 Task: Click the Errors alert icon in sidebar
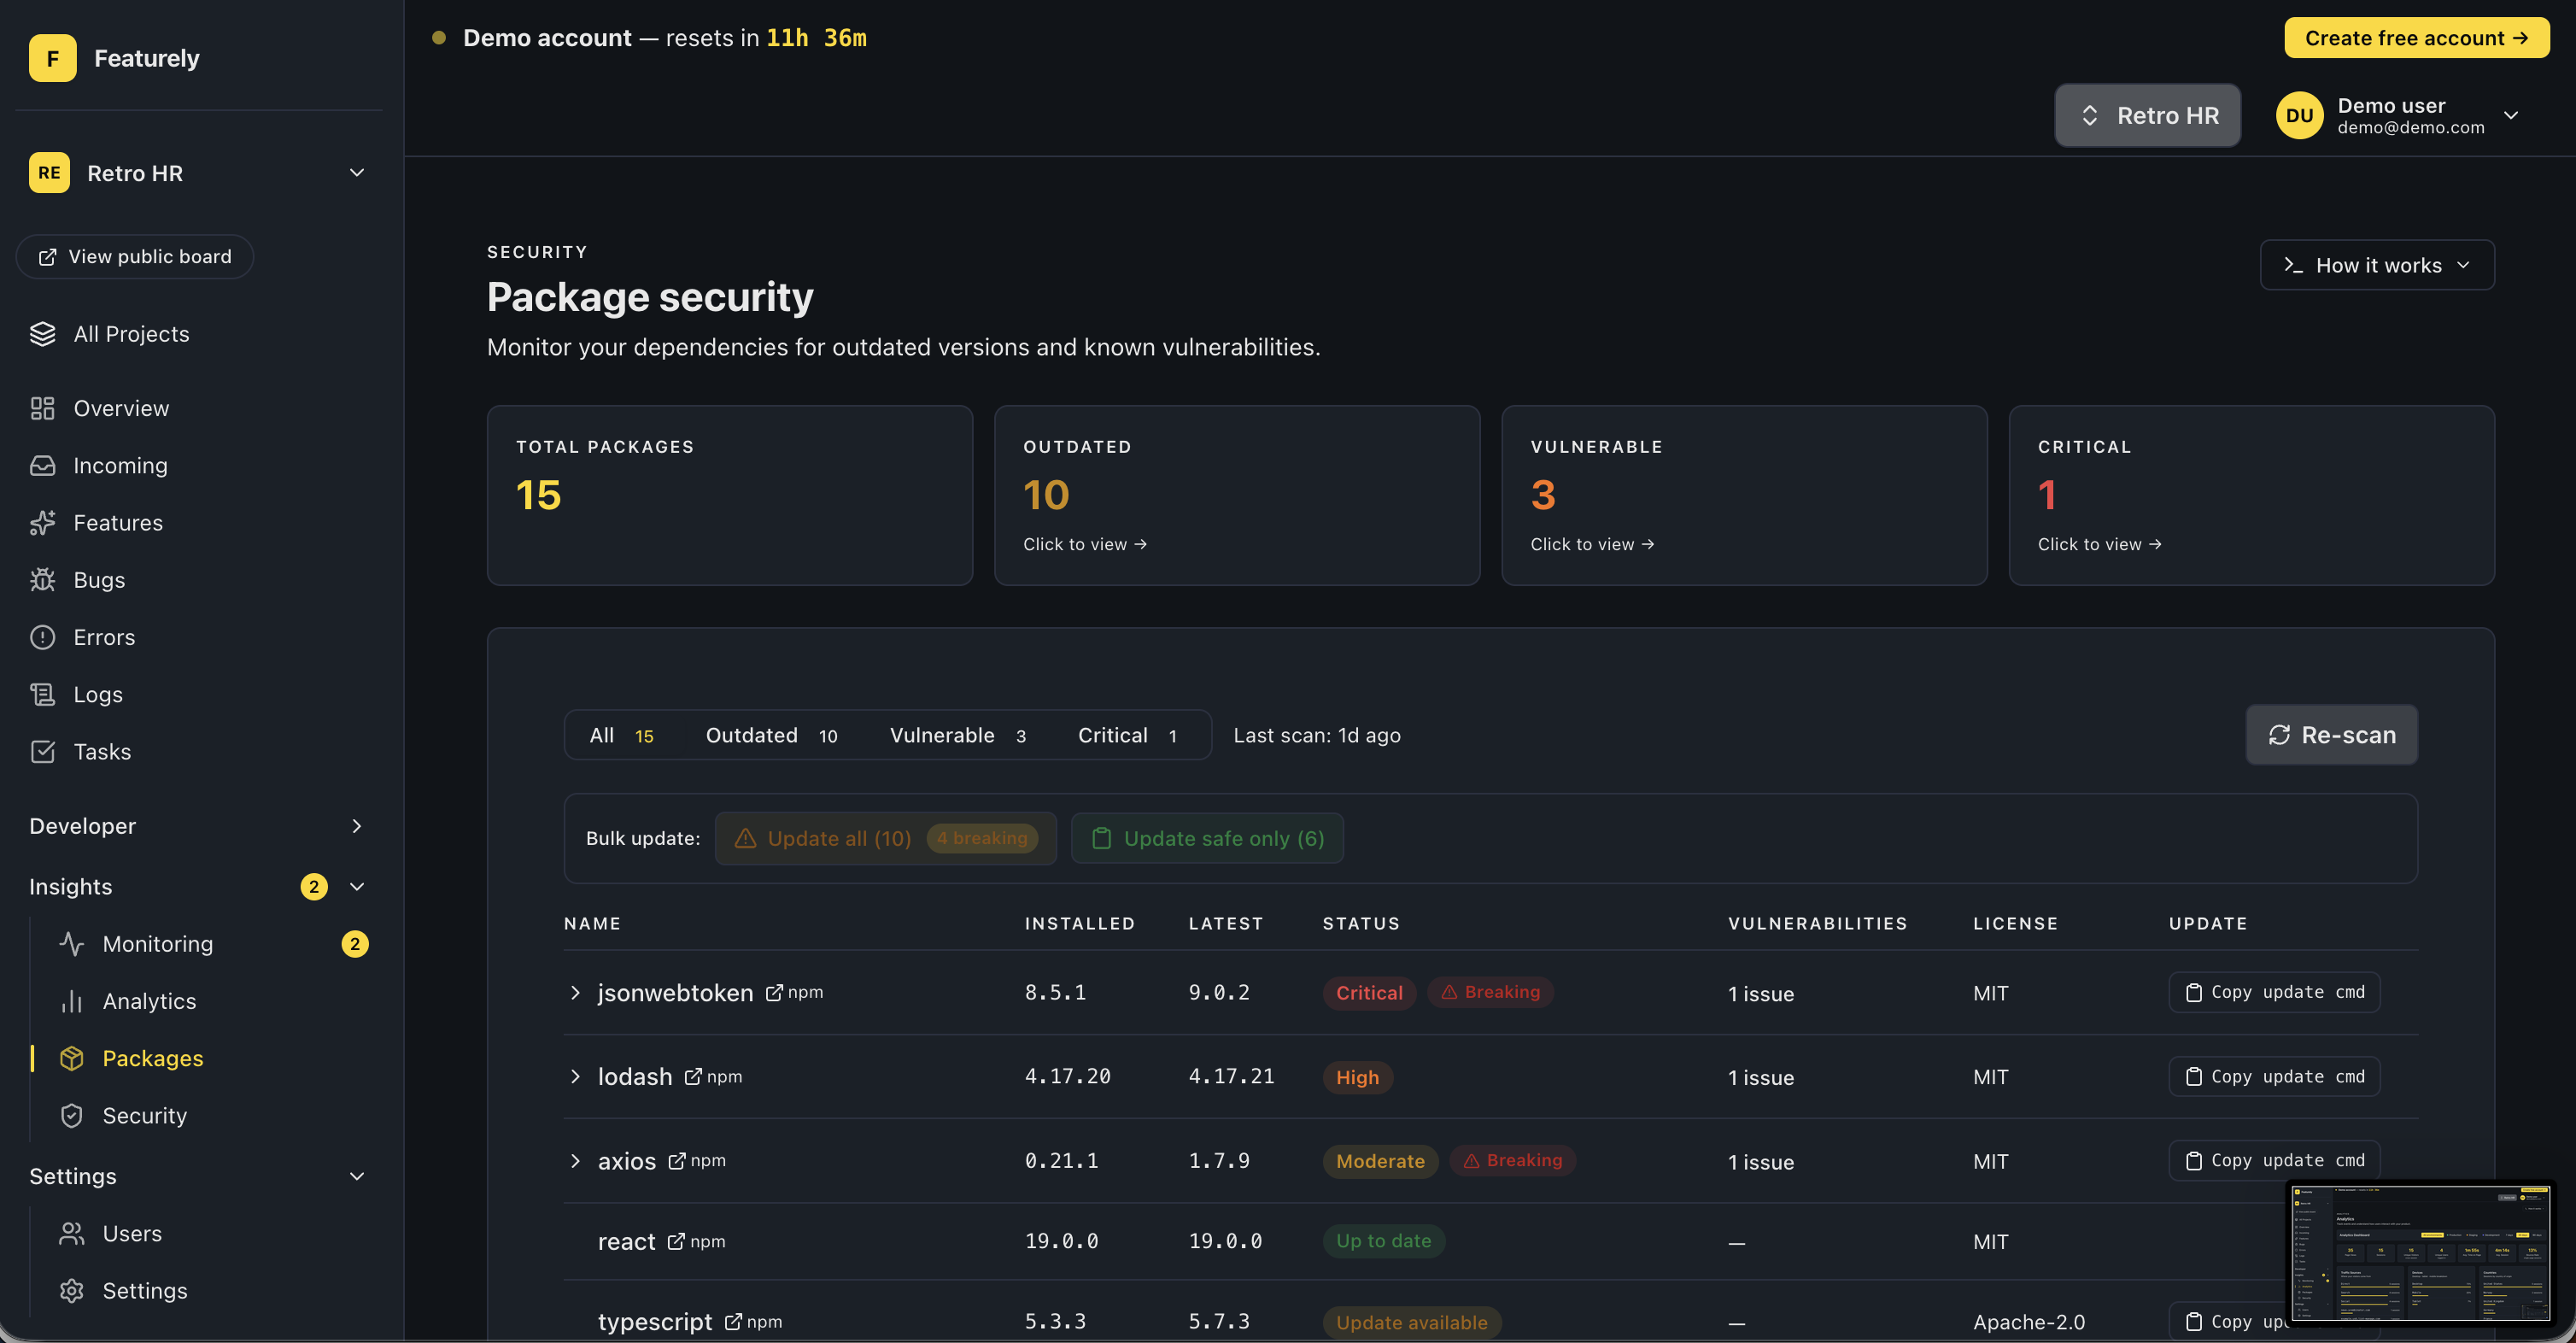tap(42, 637)
